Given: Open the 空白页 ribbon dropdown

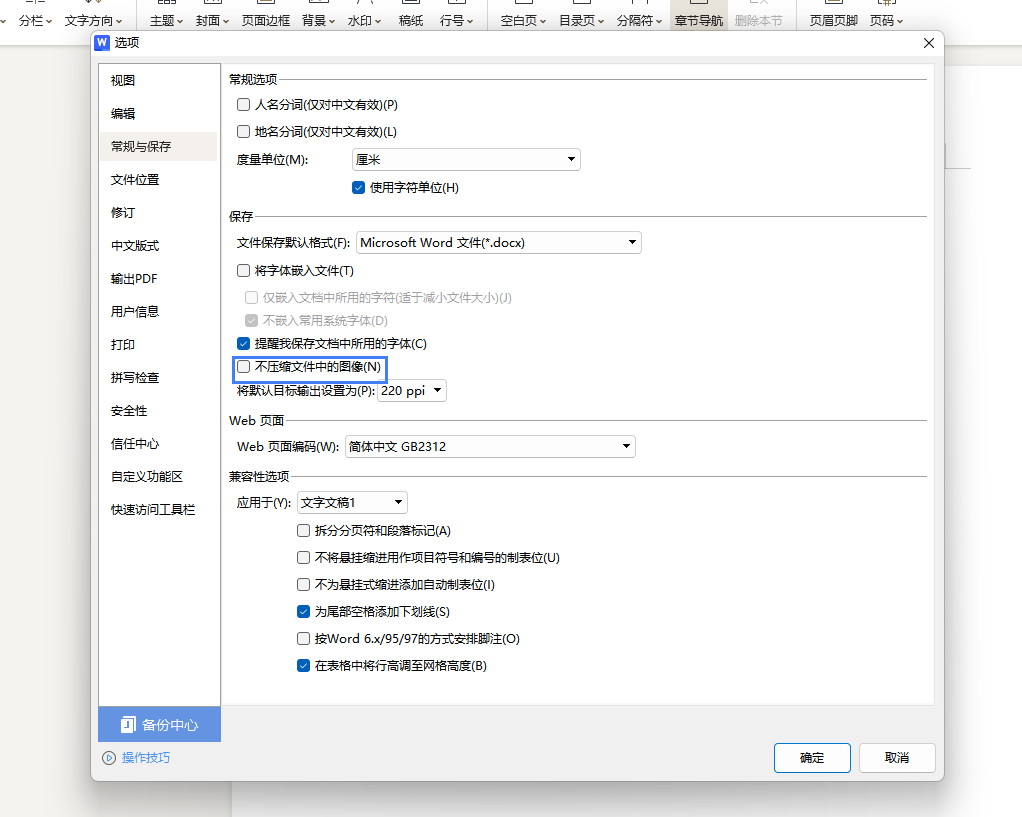Looking at the screenshot, I should coord(523,21).
